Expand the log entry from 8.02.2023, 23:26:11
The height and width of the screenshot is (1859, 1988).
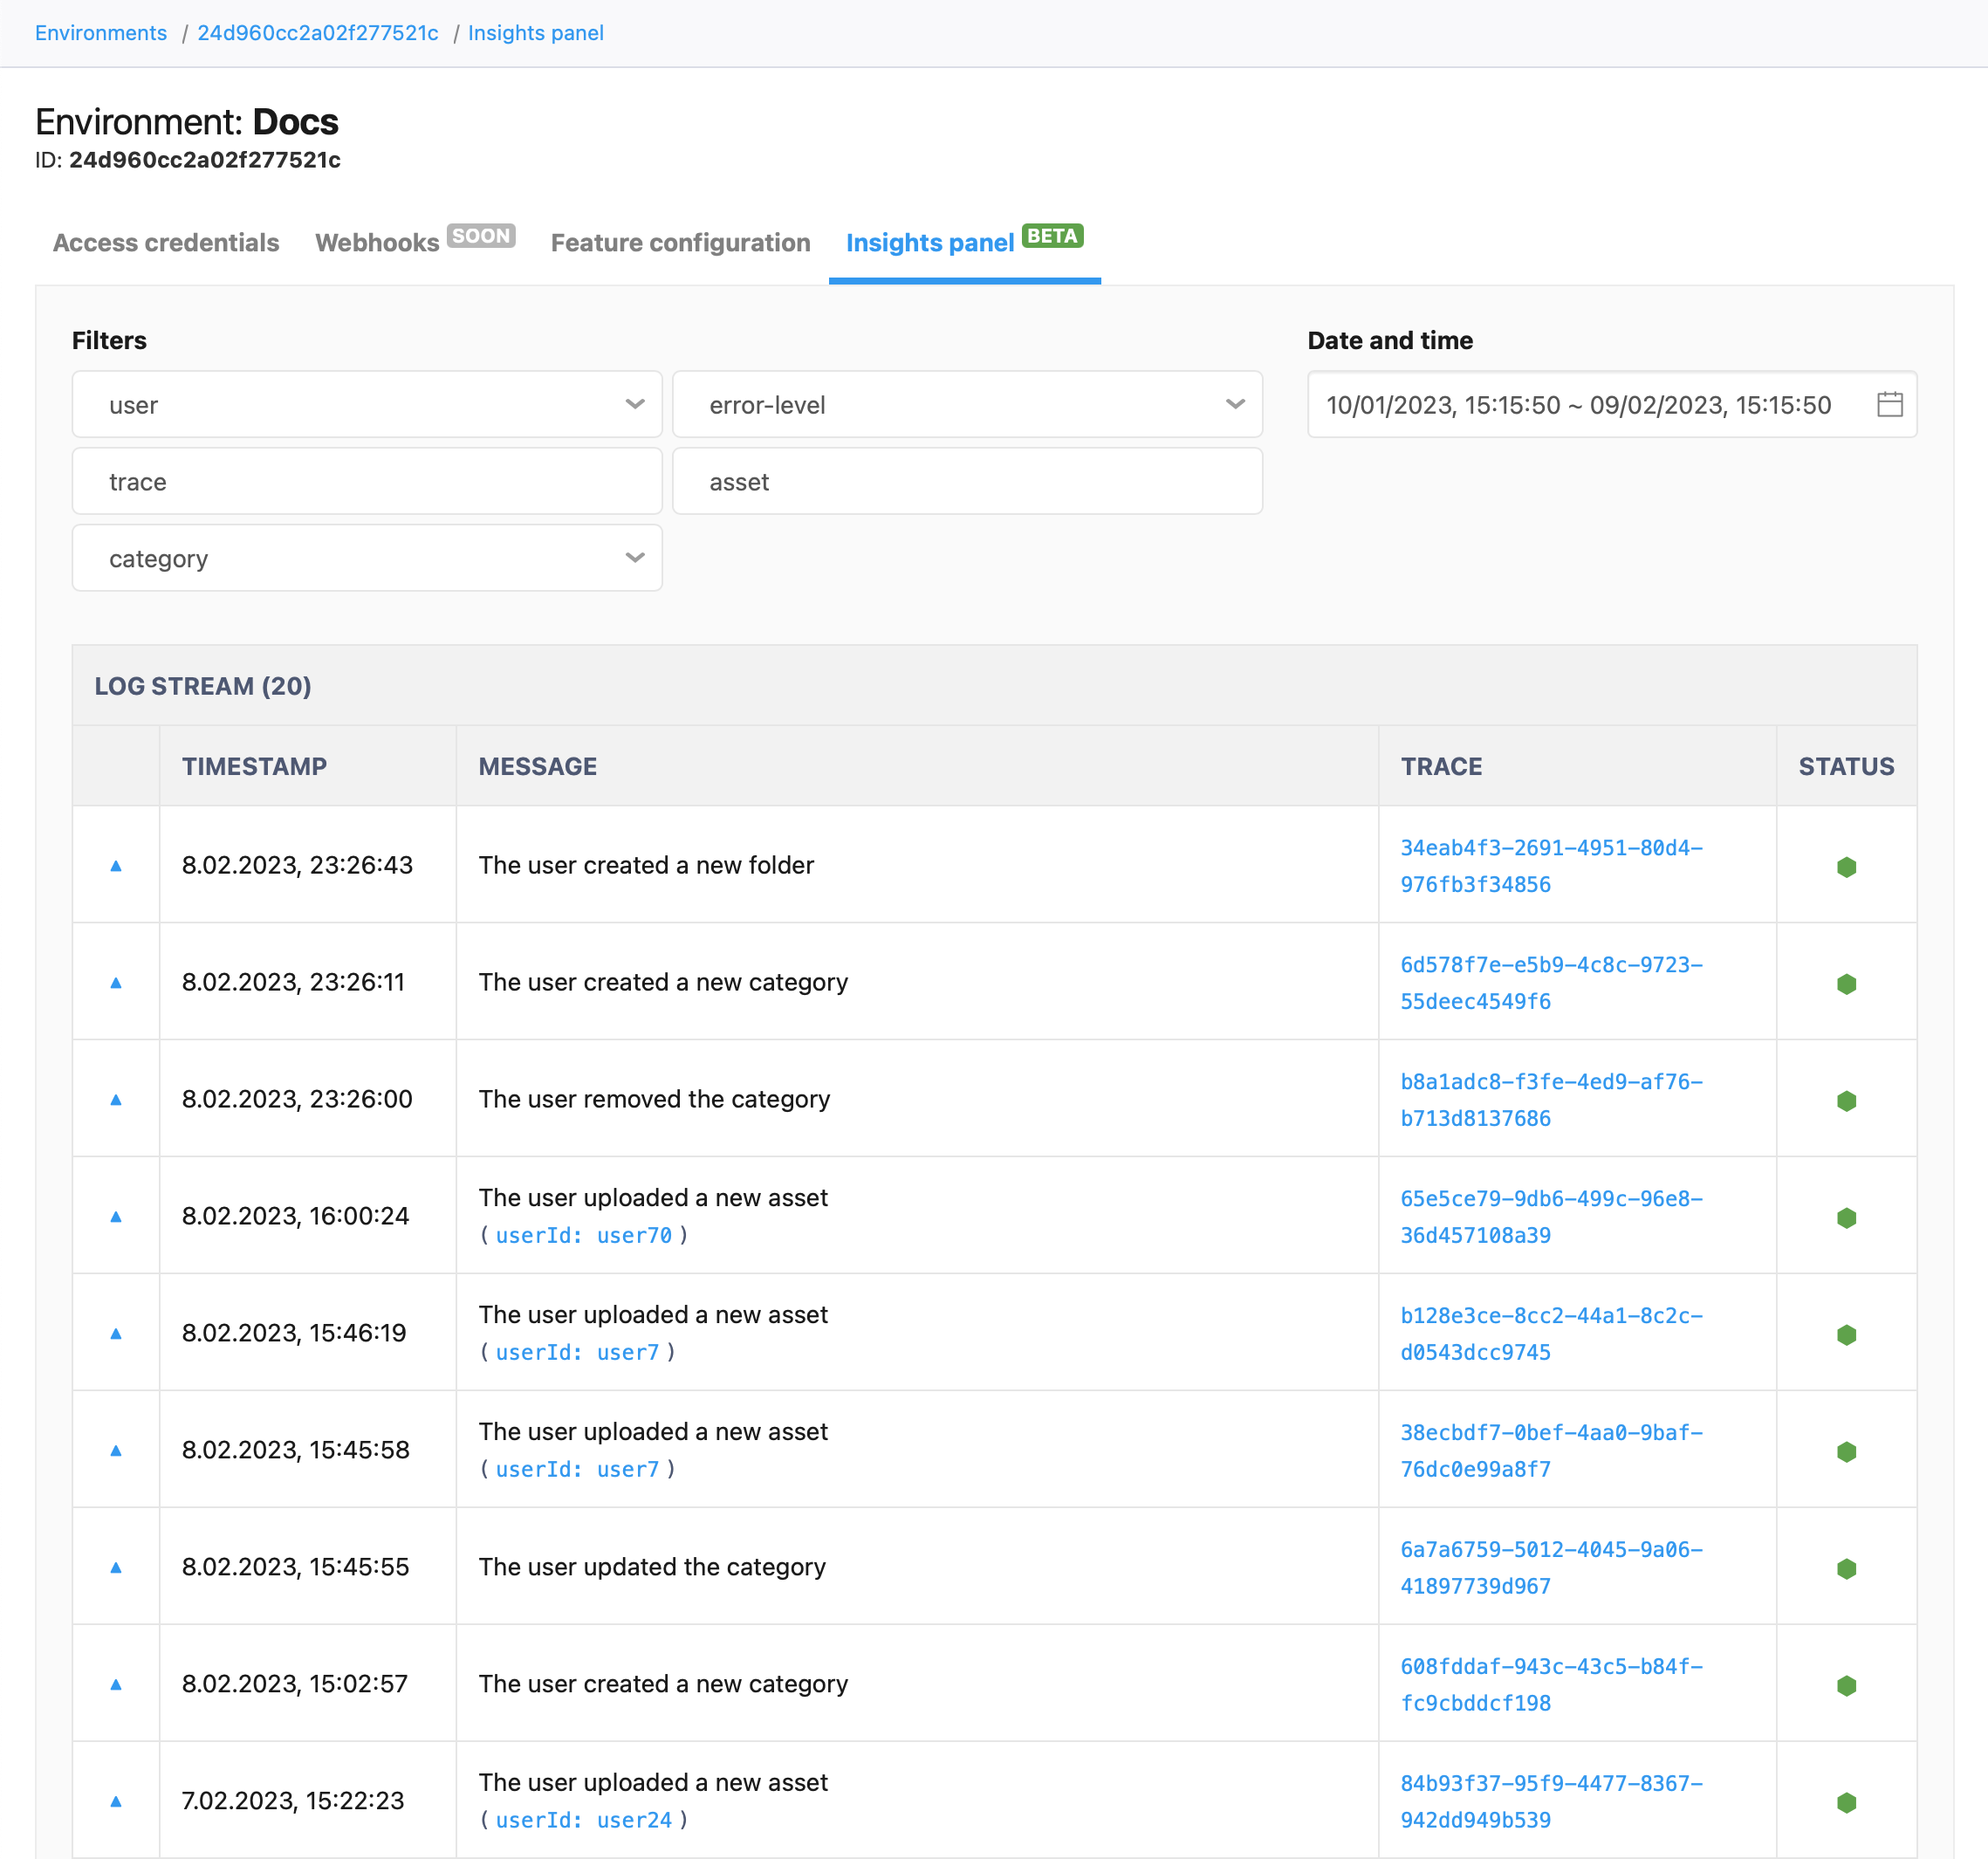point(116,981)
